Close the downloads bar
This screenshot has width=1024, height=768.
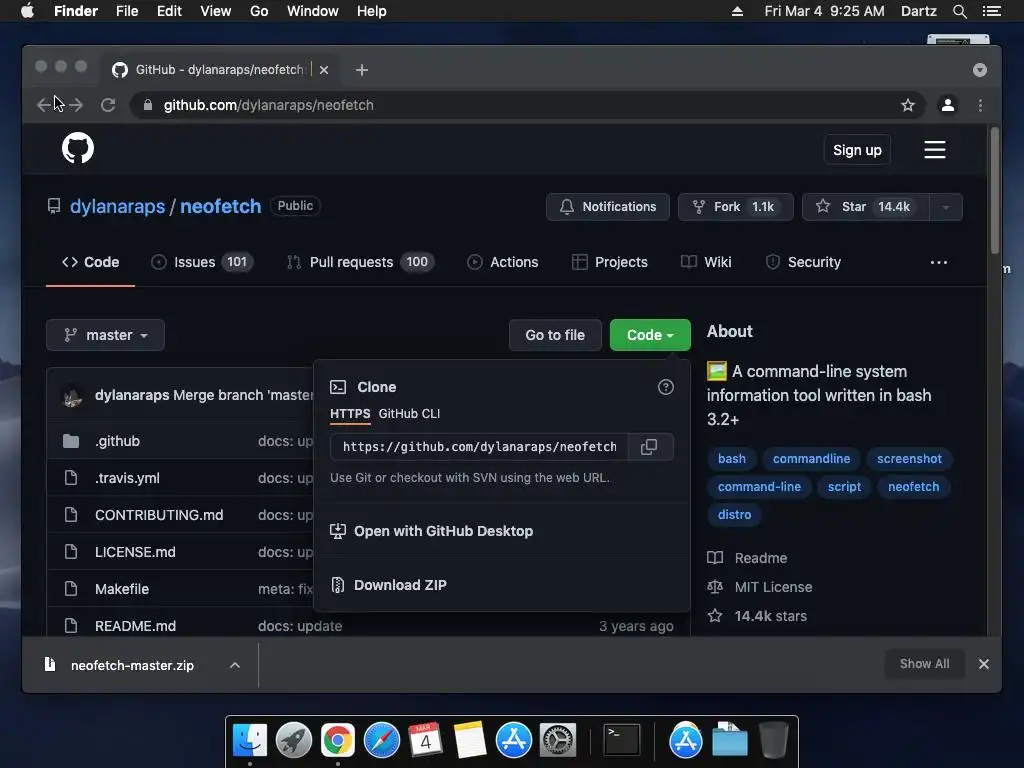pos(984,664)
